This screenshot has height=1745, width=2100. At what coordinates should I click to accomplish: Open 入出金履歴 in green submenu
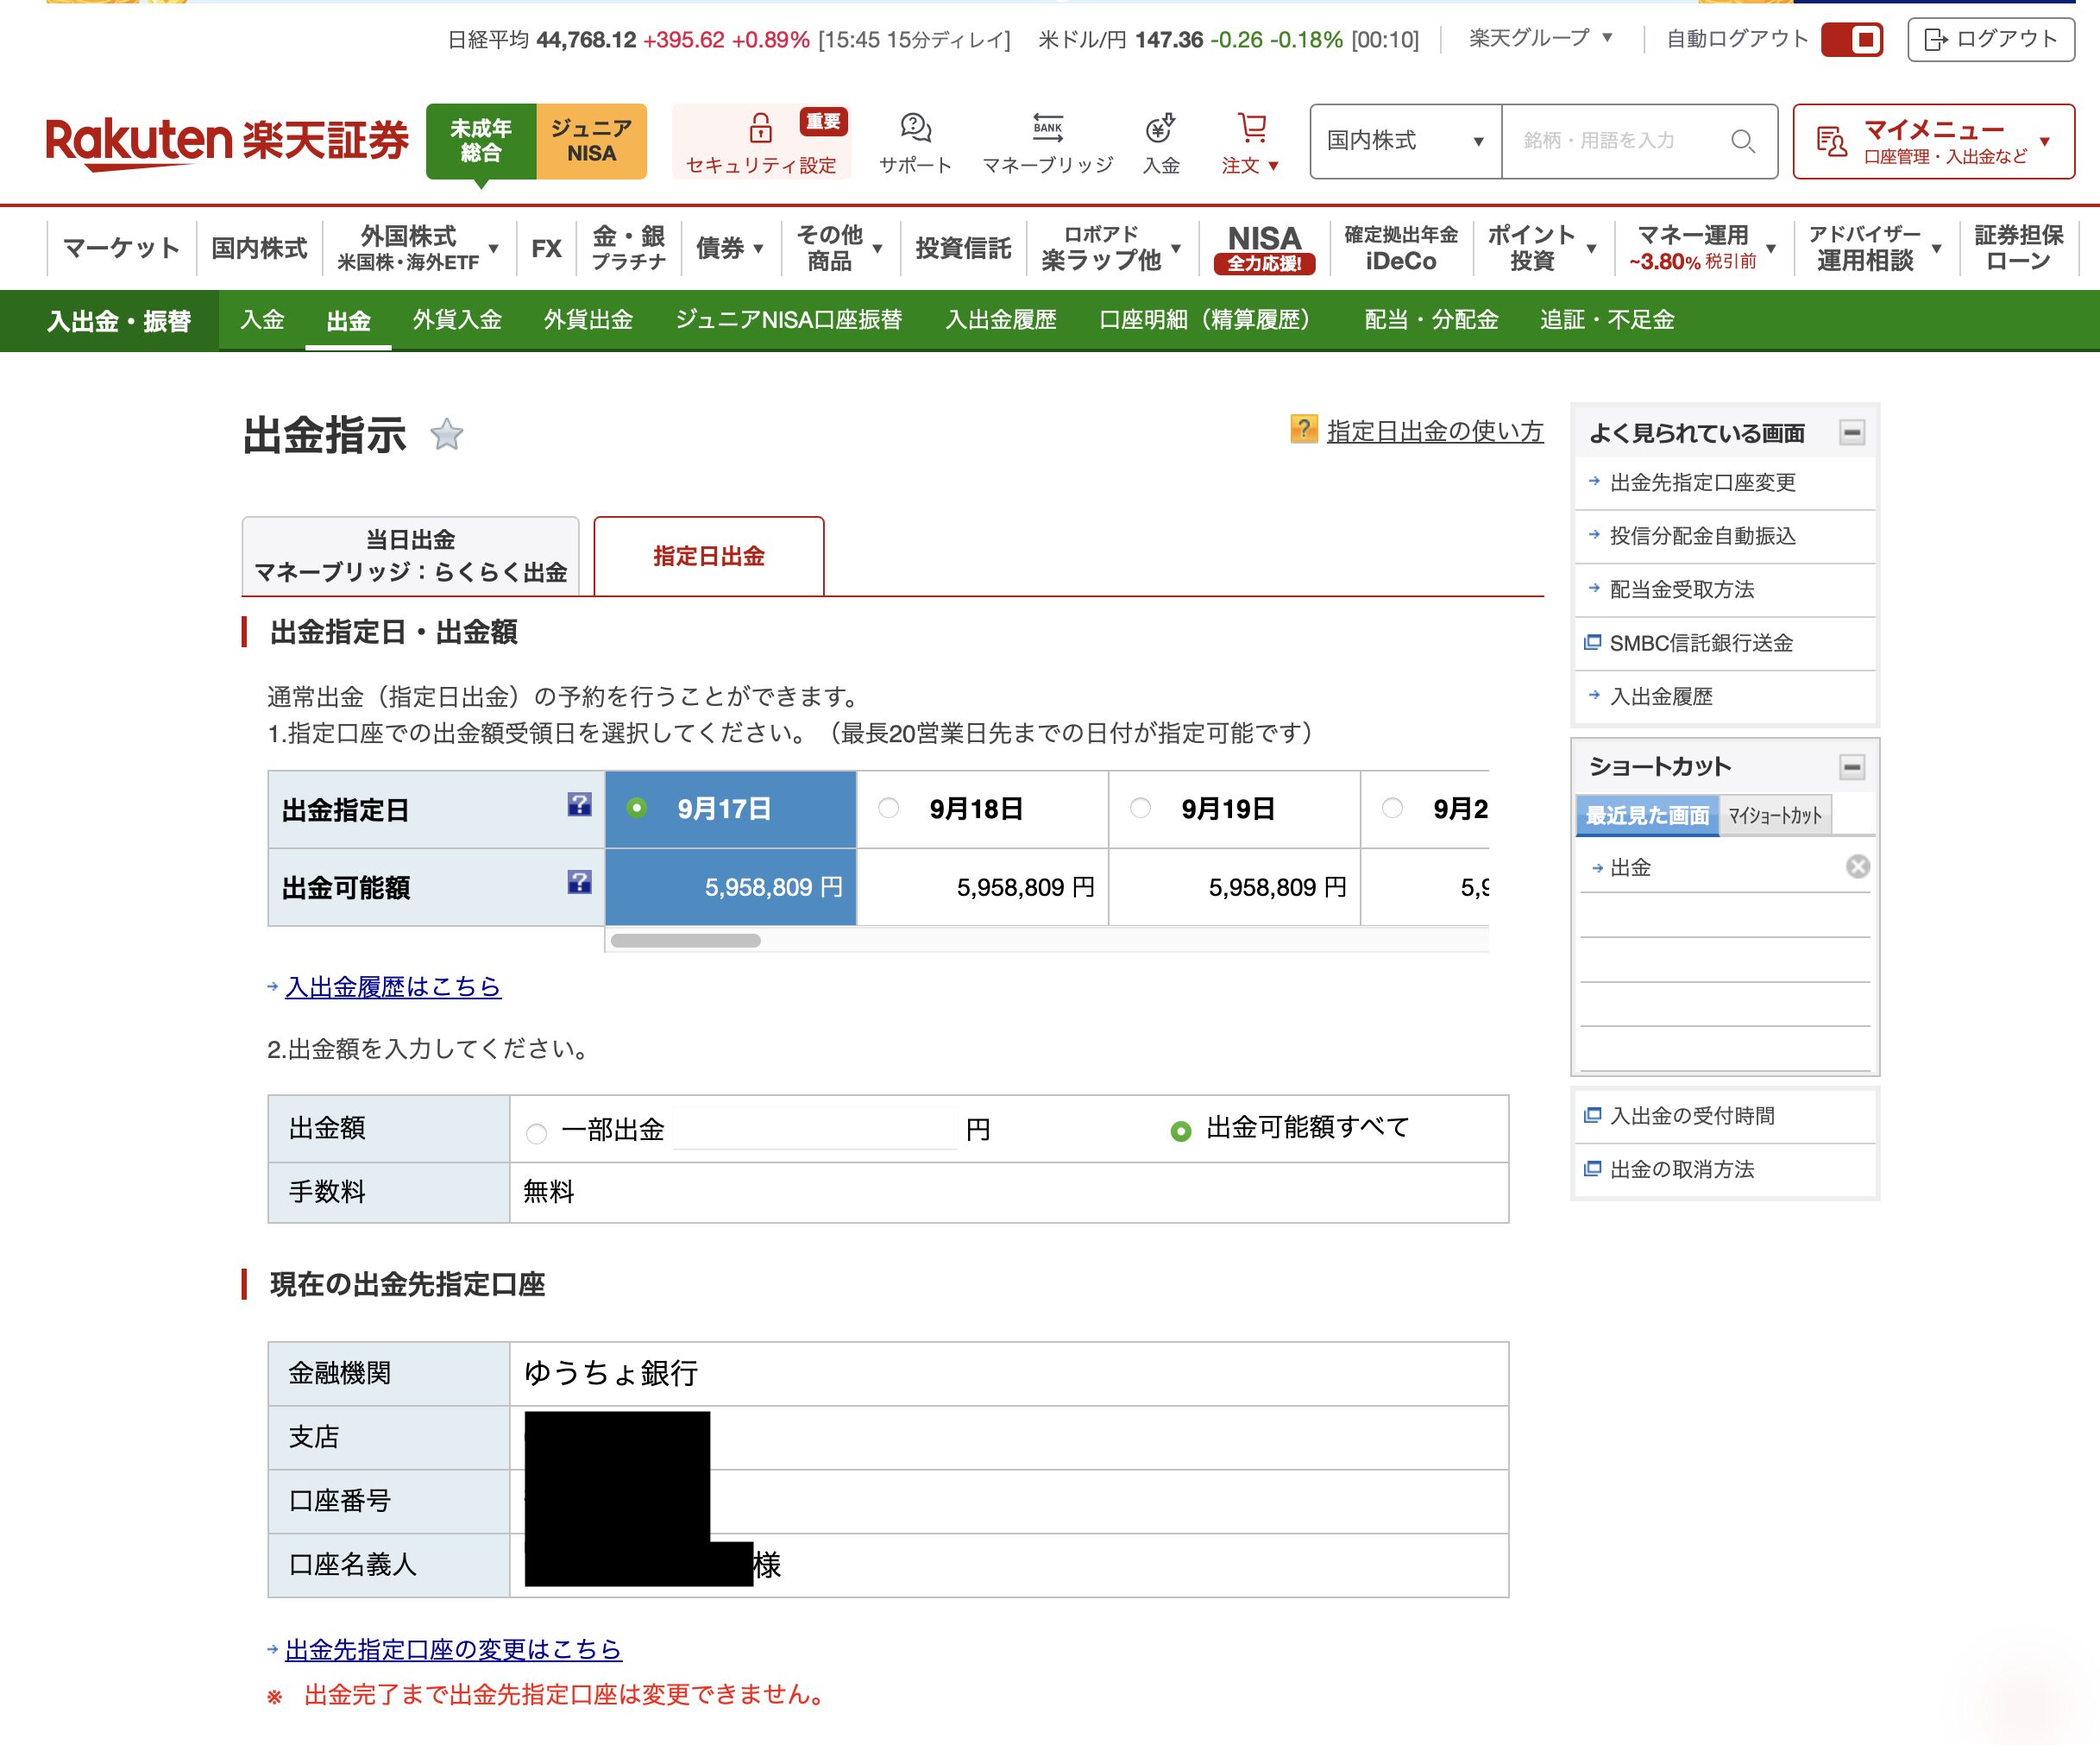click(1000, 320)
